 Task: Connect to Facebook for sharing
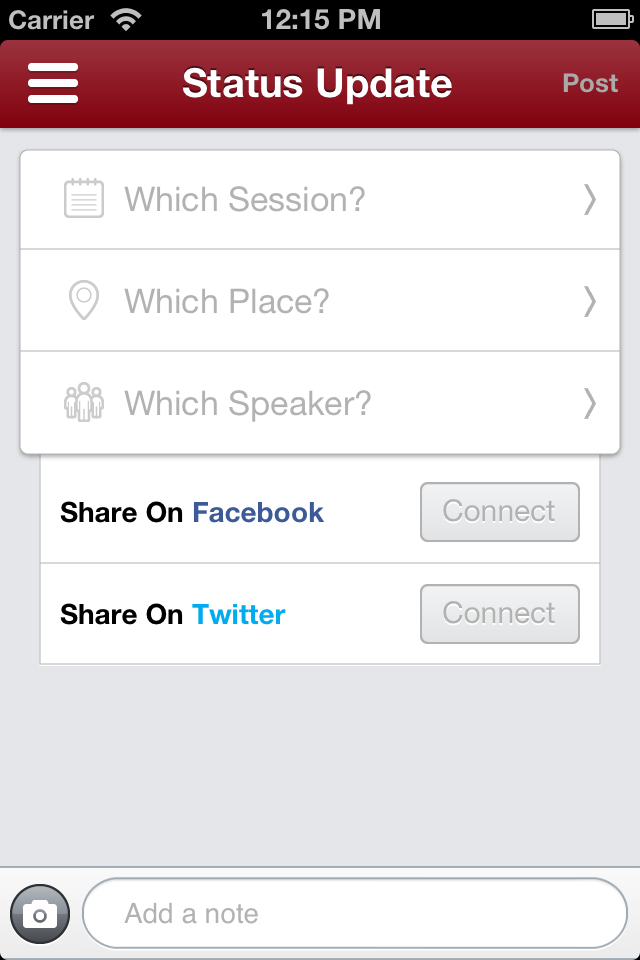click(x=500, y=512)
